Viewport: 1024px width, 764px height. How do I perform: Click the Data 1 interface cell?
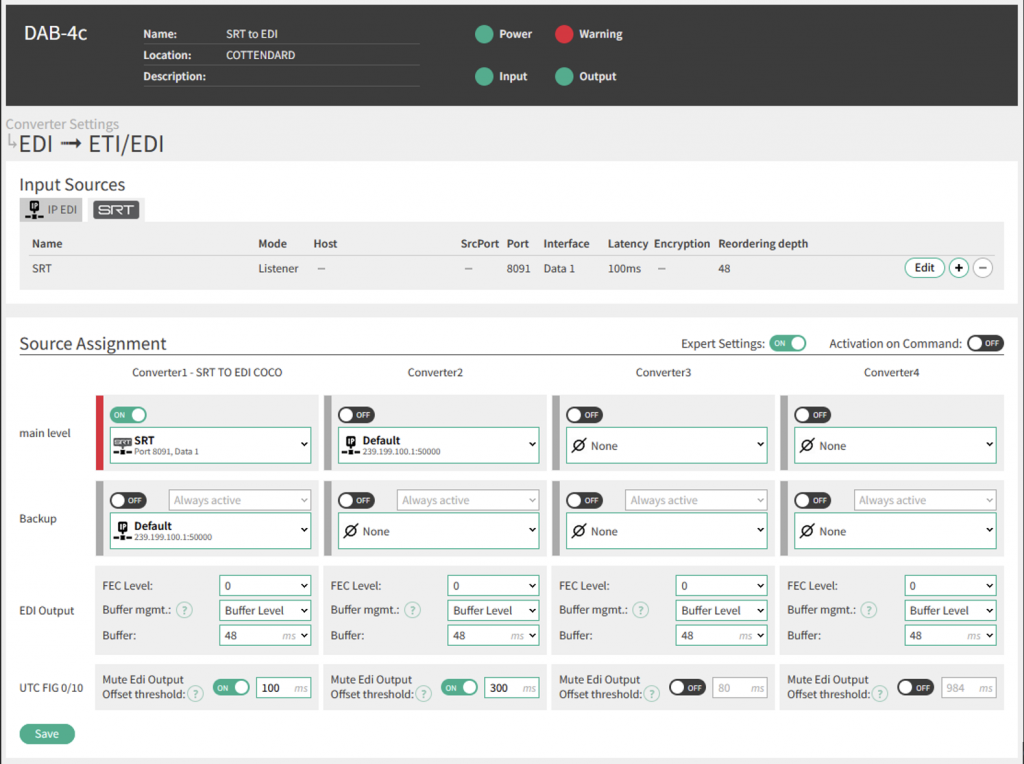559,268
